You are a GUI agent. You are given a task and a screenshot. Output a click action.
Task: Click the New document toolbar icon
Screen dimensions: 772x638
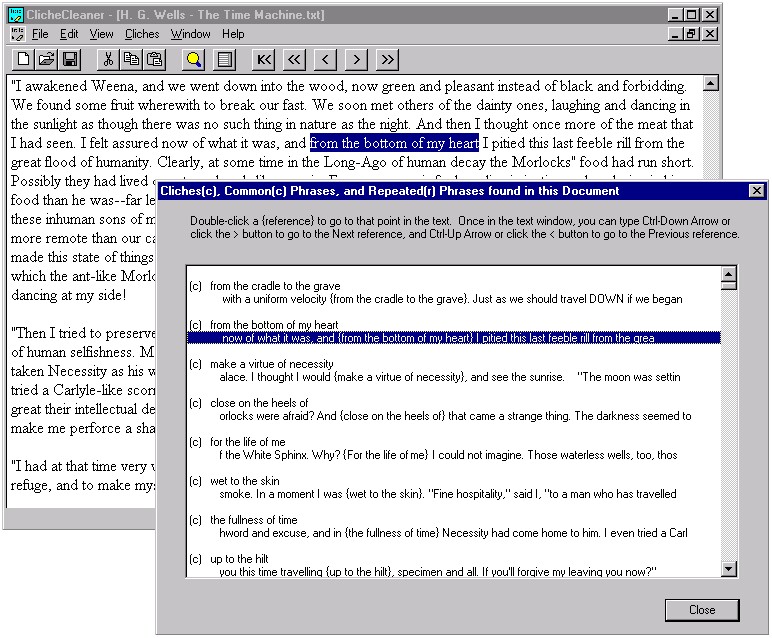pyautogui.click(x=23, y=60)
